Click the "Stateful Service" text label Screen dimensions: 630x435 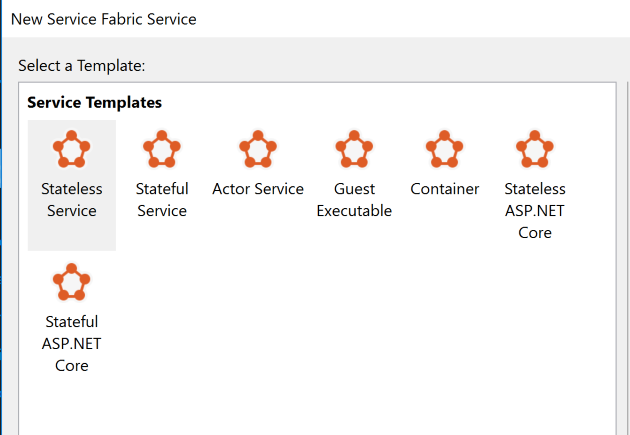[162, 200]
